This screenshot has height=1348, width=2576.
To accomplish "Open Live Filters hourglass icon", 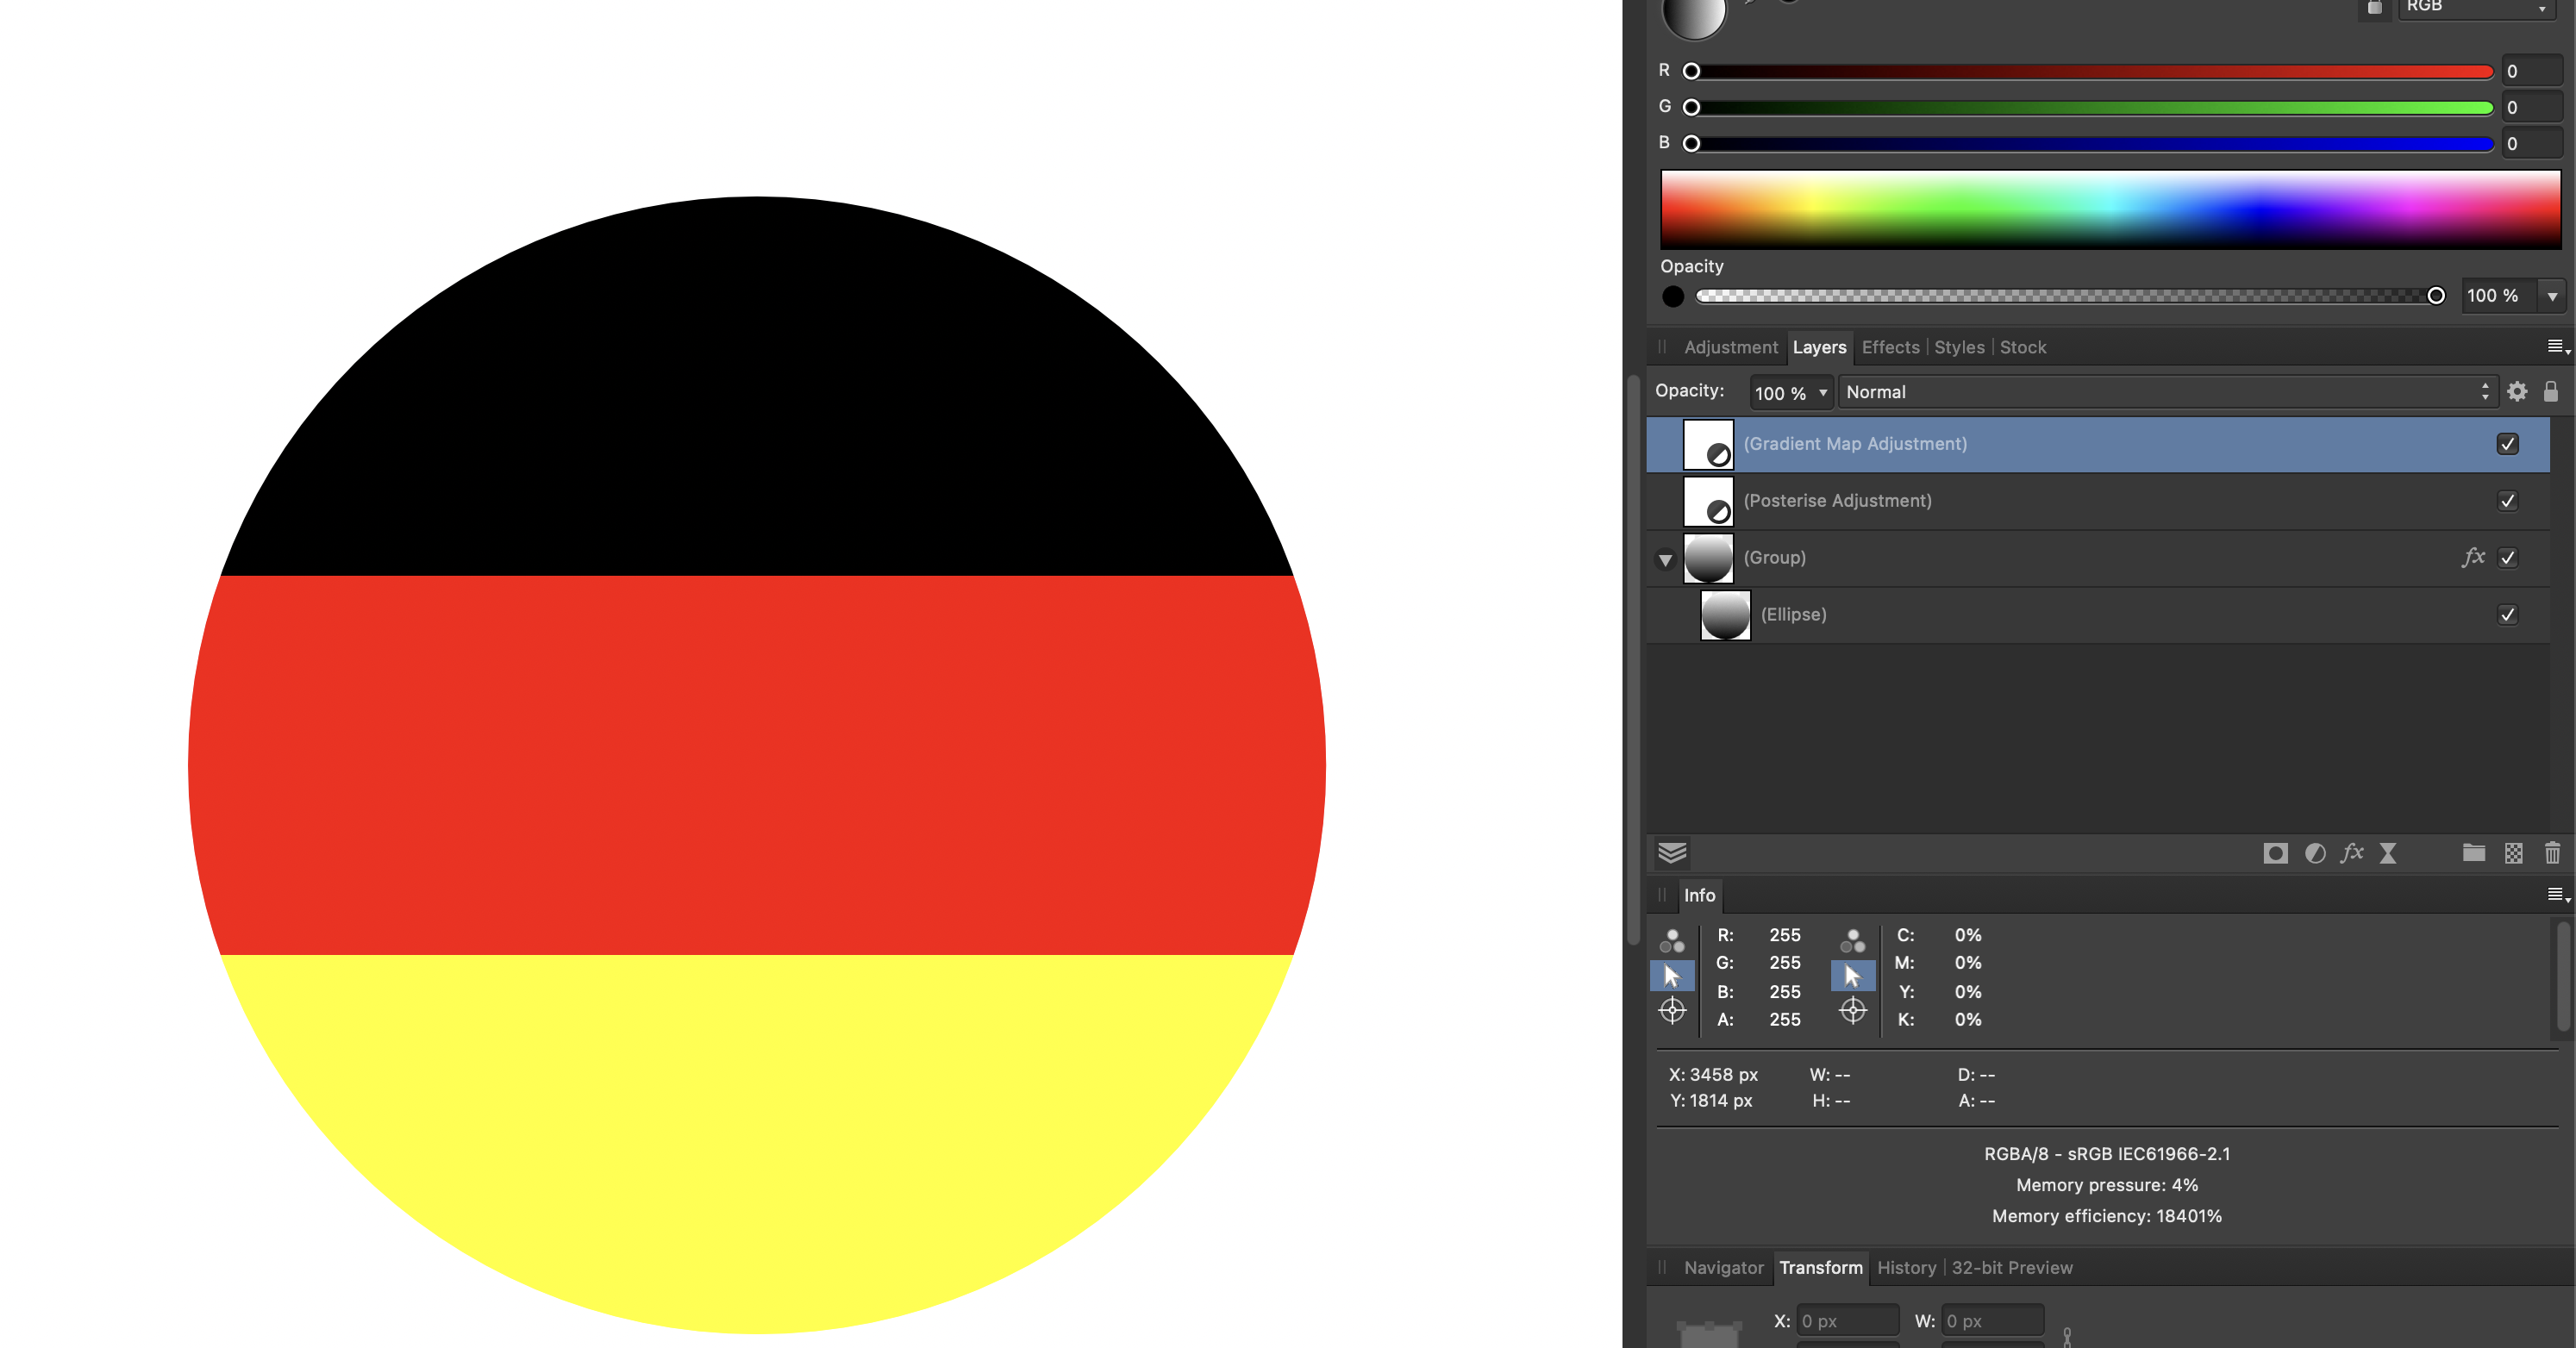I will [x=2388, y=853].
